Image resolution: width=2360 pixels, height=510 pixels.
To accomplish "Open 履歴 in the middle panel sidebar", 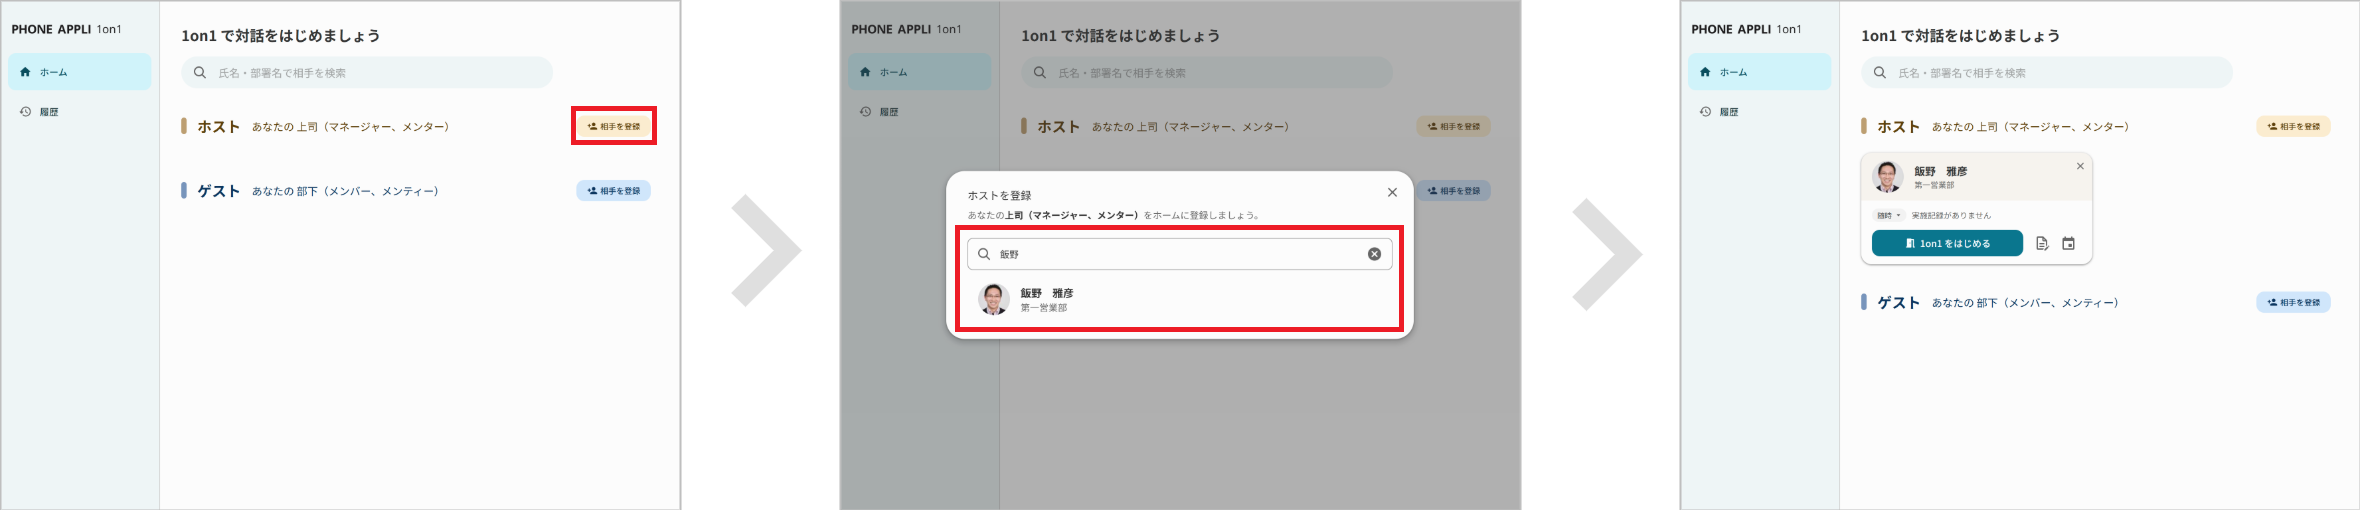I will (920, 112).
